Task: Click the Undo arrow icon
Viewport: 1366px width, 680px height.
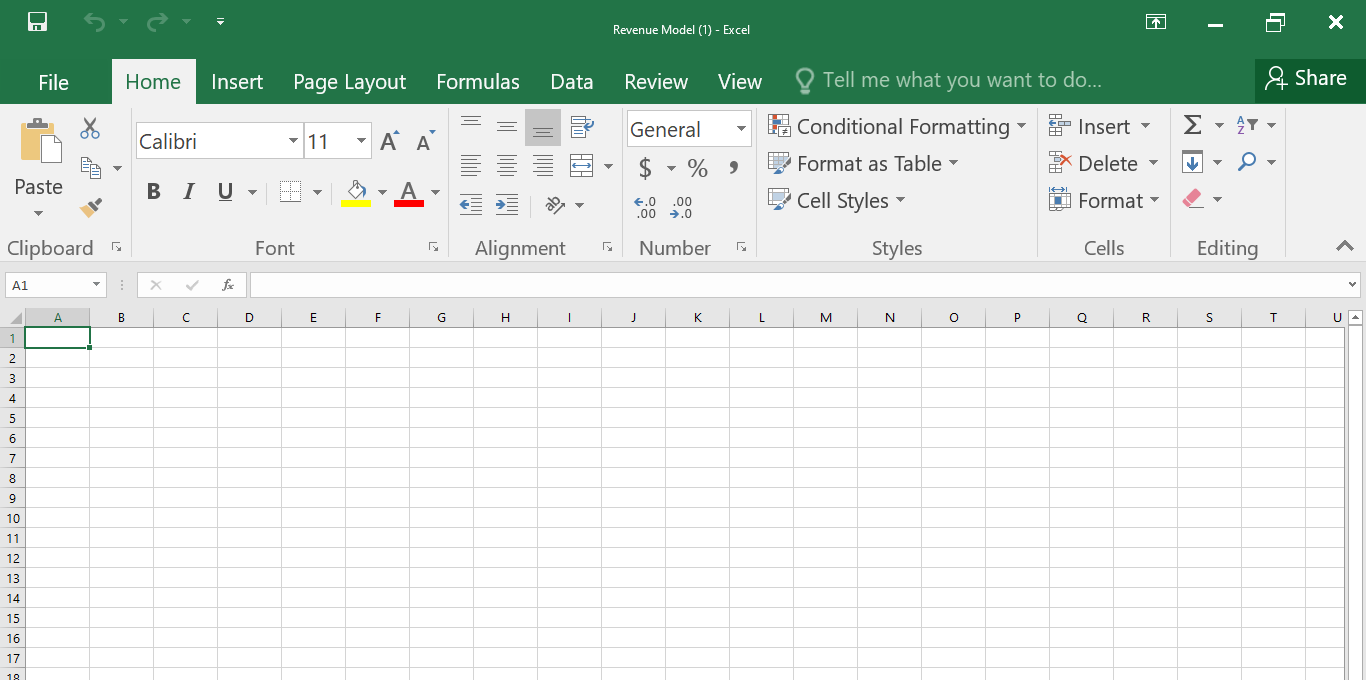Action: tap(94, 21)
